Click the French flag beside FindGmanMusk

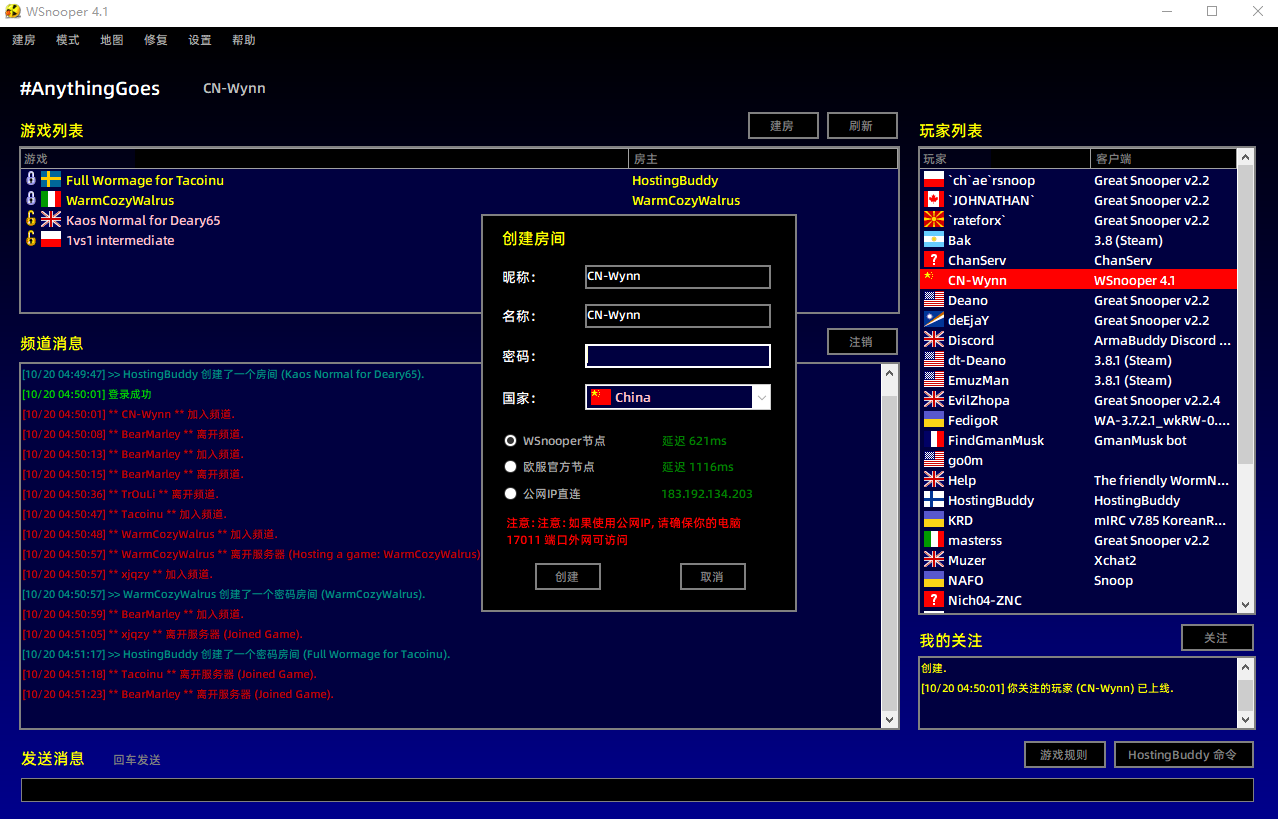click(x=934, y=440)
